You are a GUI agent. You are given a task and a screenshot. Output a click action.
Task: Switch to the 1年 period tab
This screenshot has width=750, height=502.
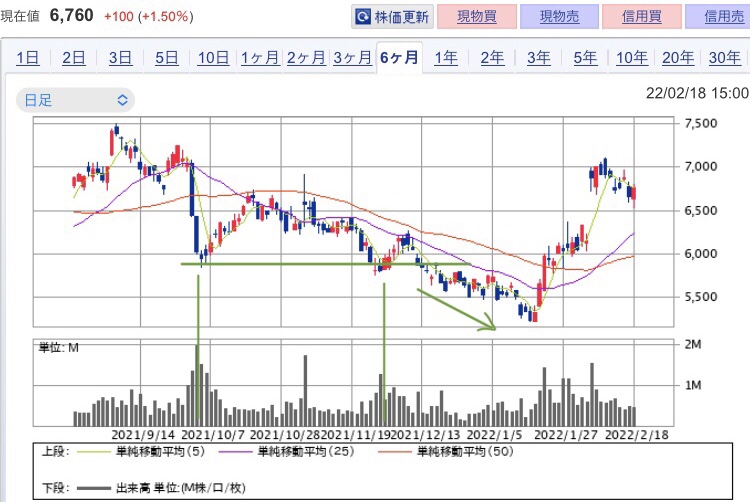445,57
